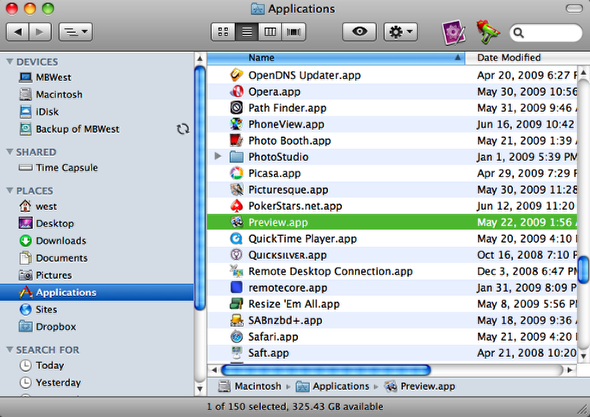Select the Resize 'Em All.app icon
The width and height of the screenshot is (590, 417).
tap(236, 304)
